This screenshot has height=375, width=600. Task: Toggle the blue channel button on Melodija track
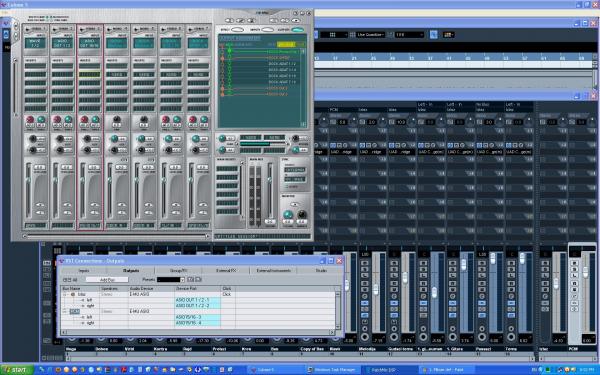[x=365, y=303]
